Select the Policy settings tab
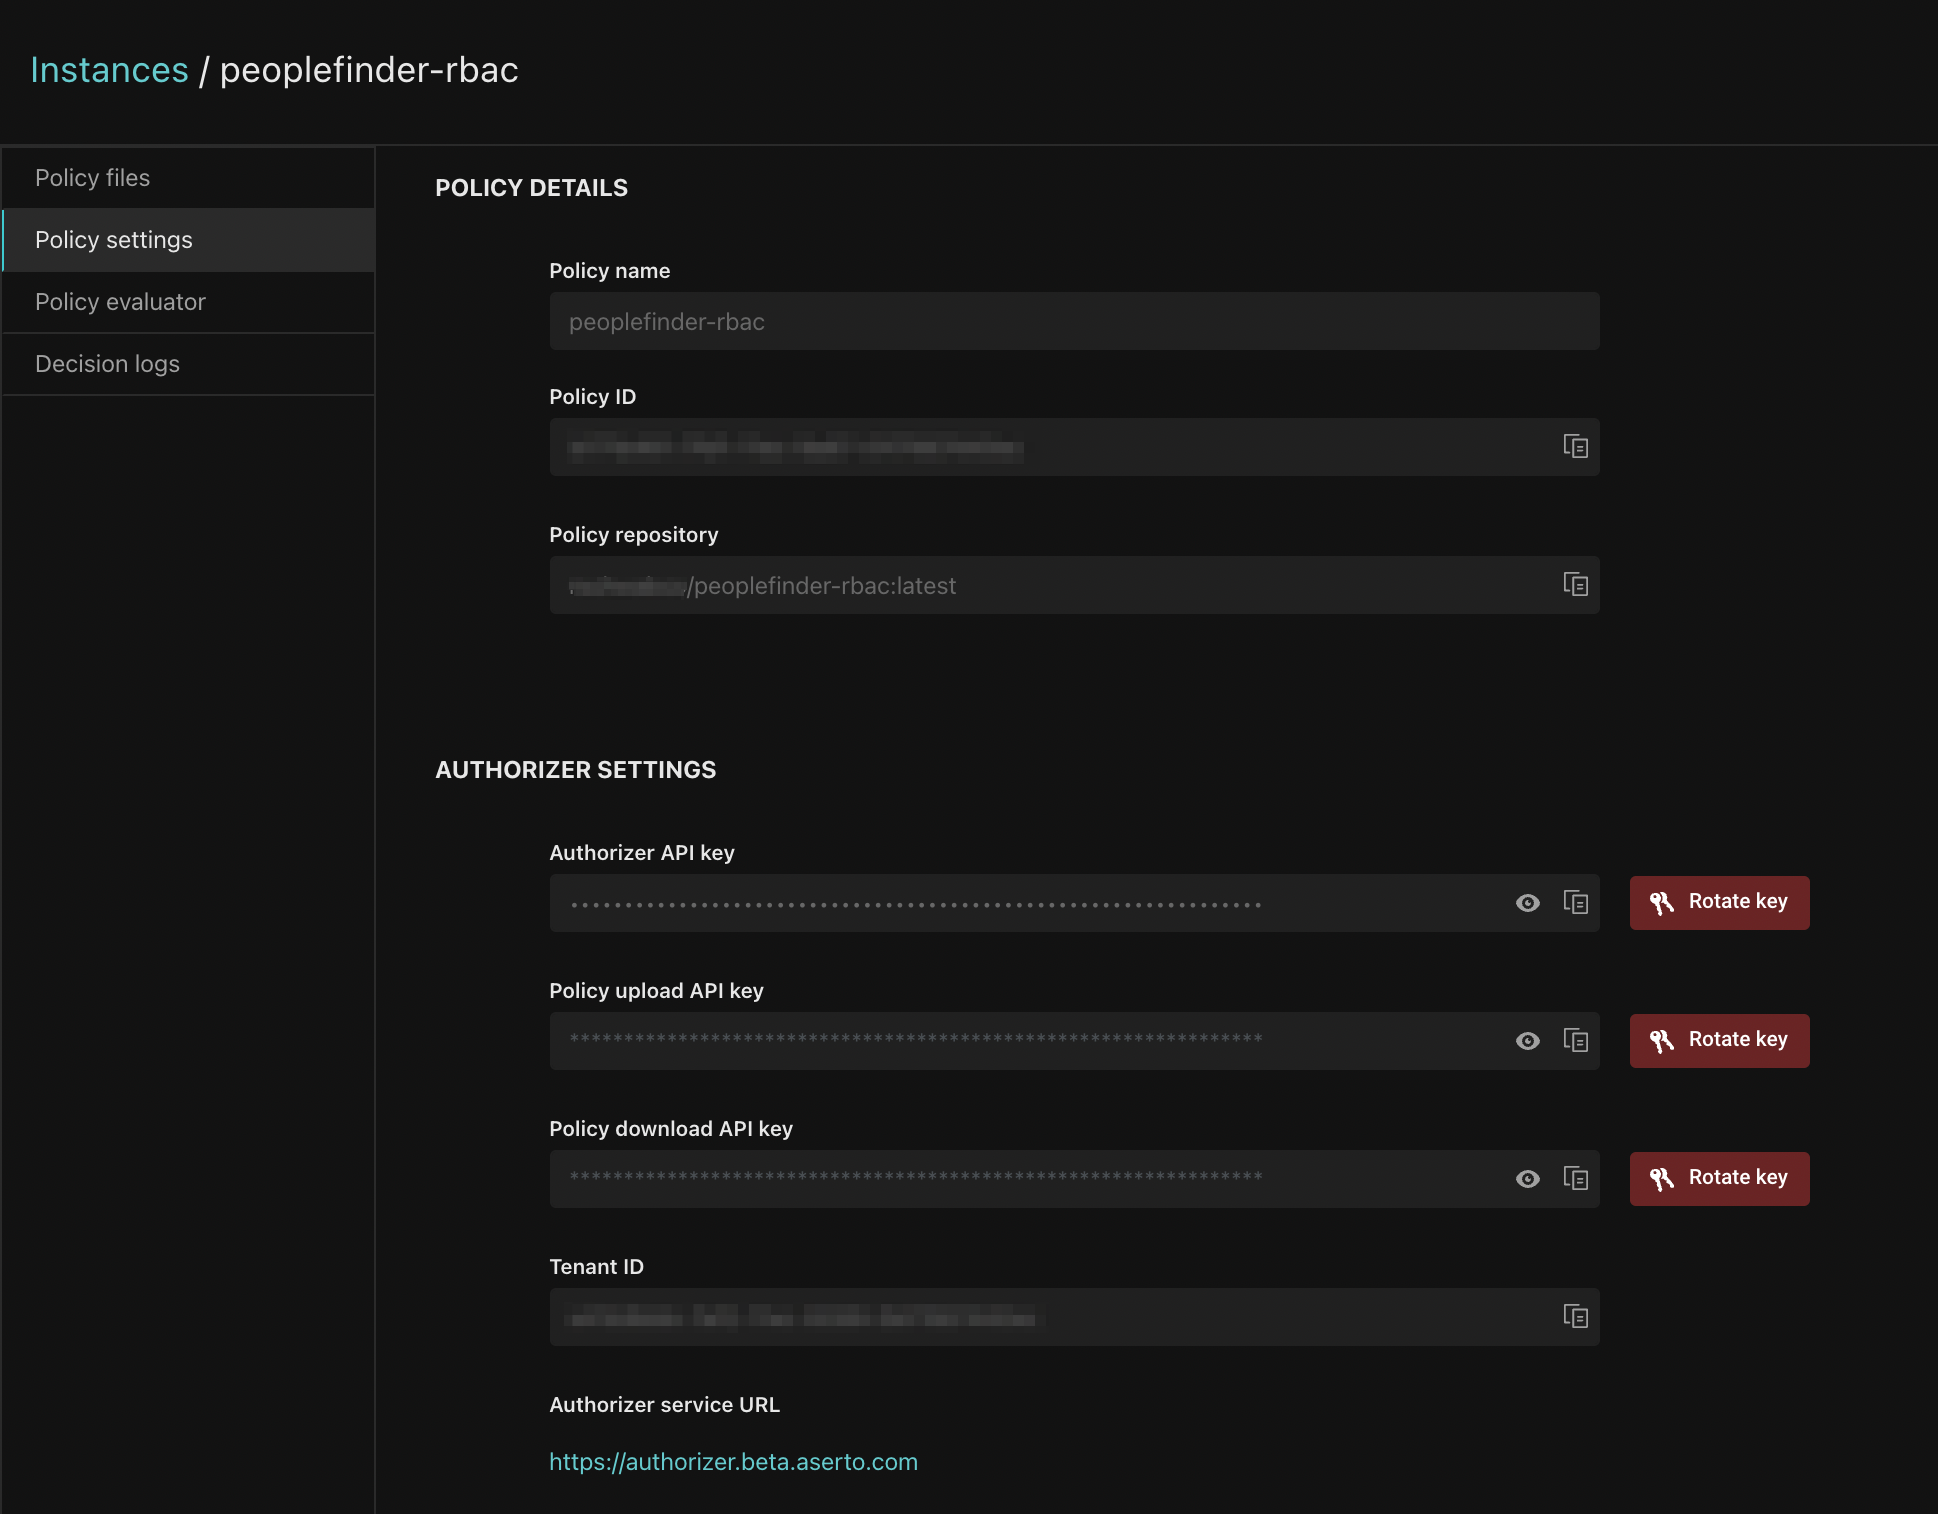Image resolution: width=1938 pixels, height=1514 pixels. (x=114, y=240)
